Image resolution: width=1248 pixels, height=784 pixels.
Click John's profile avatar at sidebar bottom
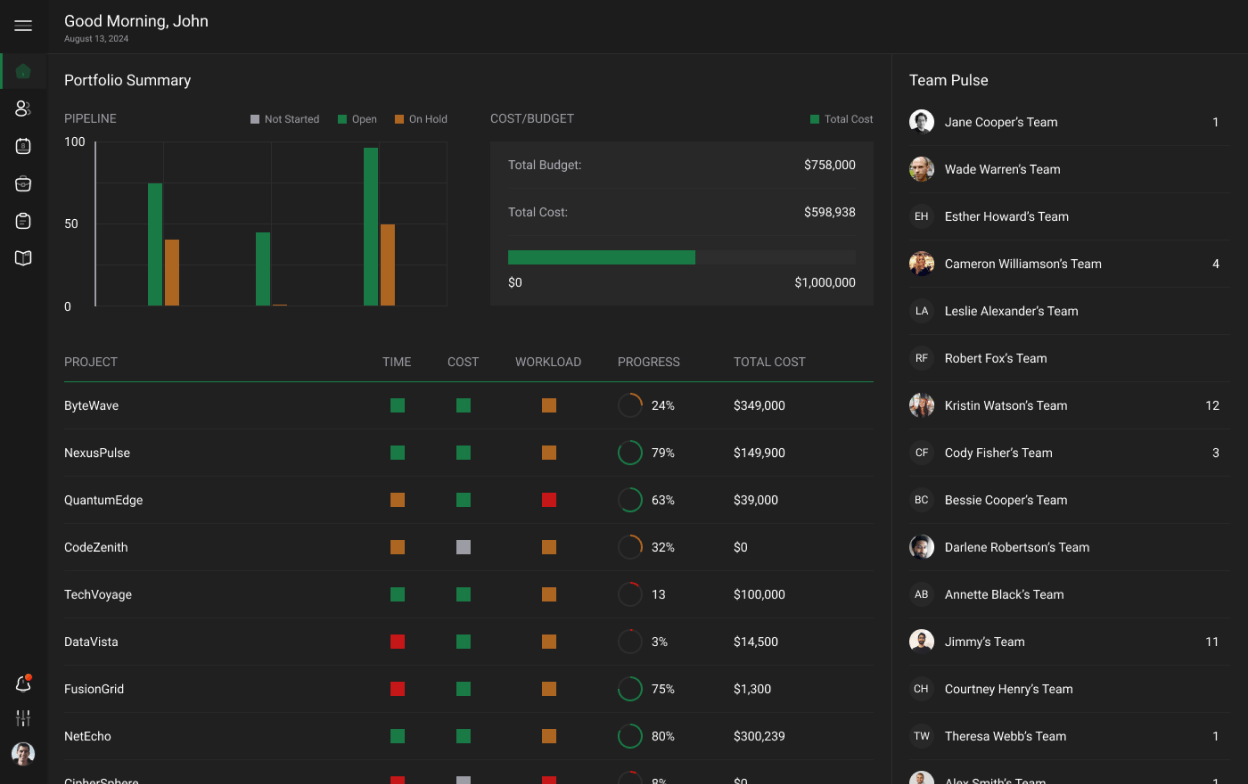coord(23,753)
